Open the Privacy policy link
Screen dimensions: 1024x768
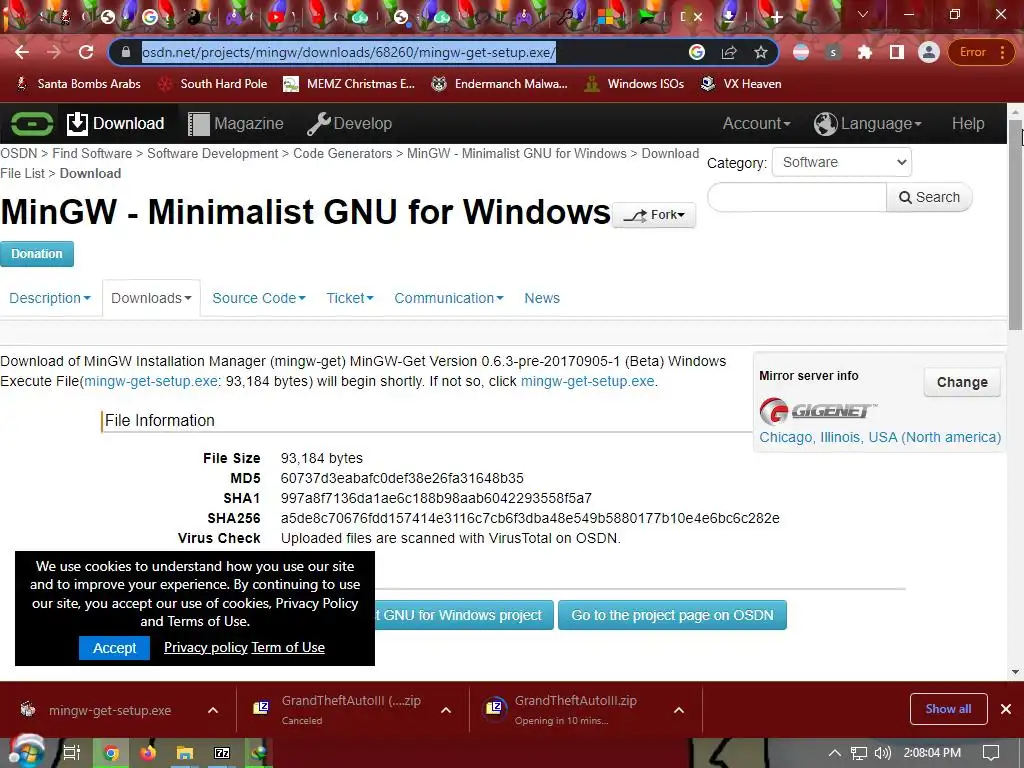[206, 647]
